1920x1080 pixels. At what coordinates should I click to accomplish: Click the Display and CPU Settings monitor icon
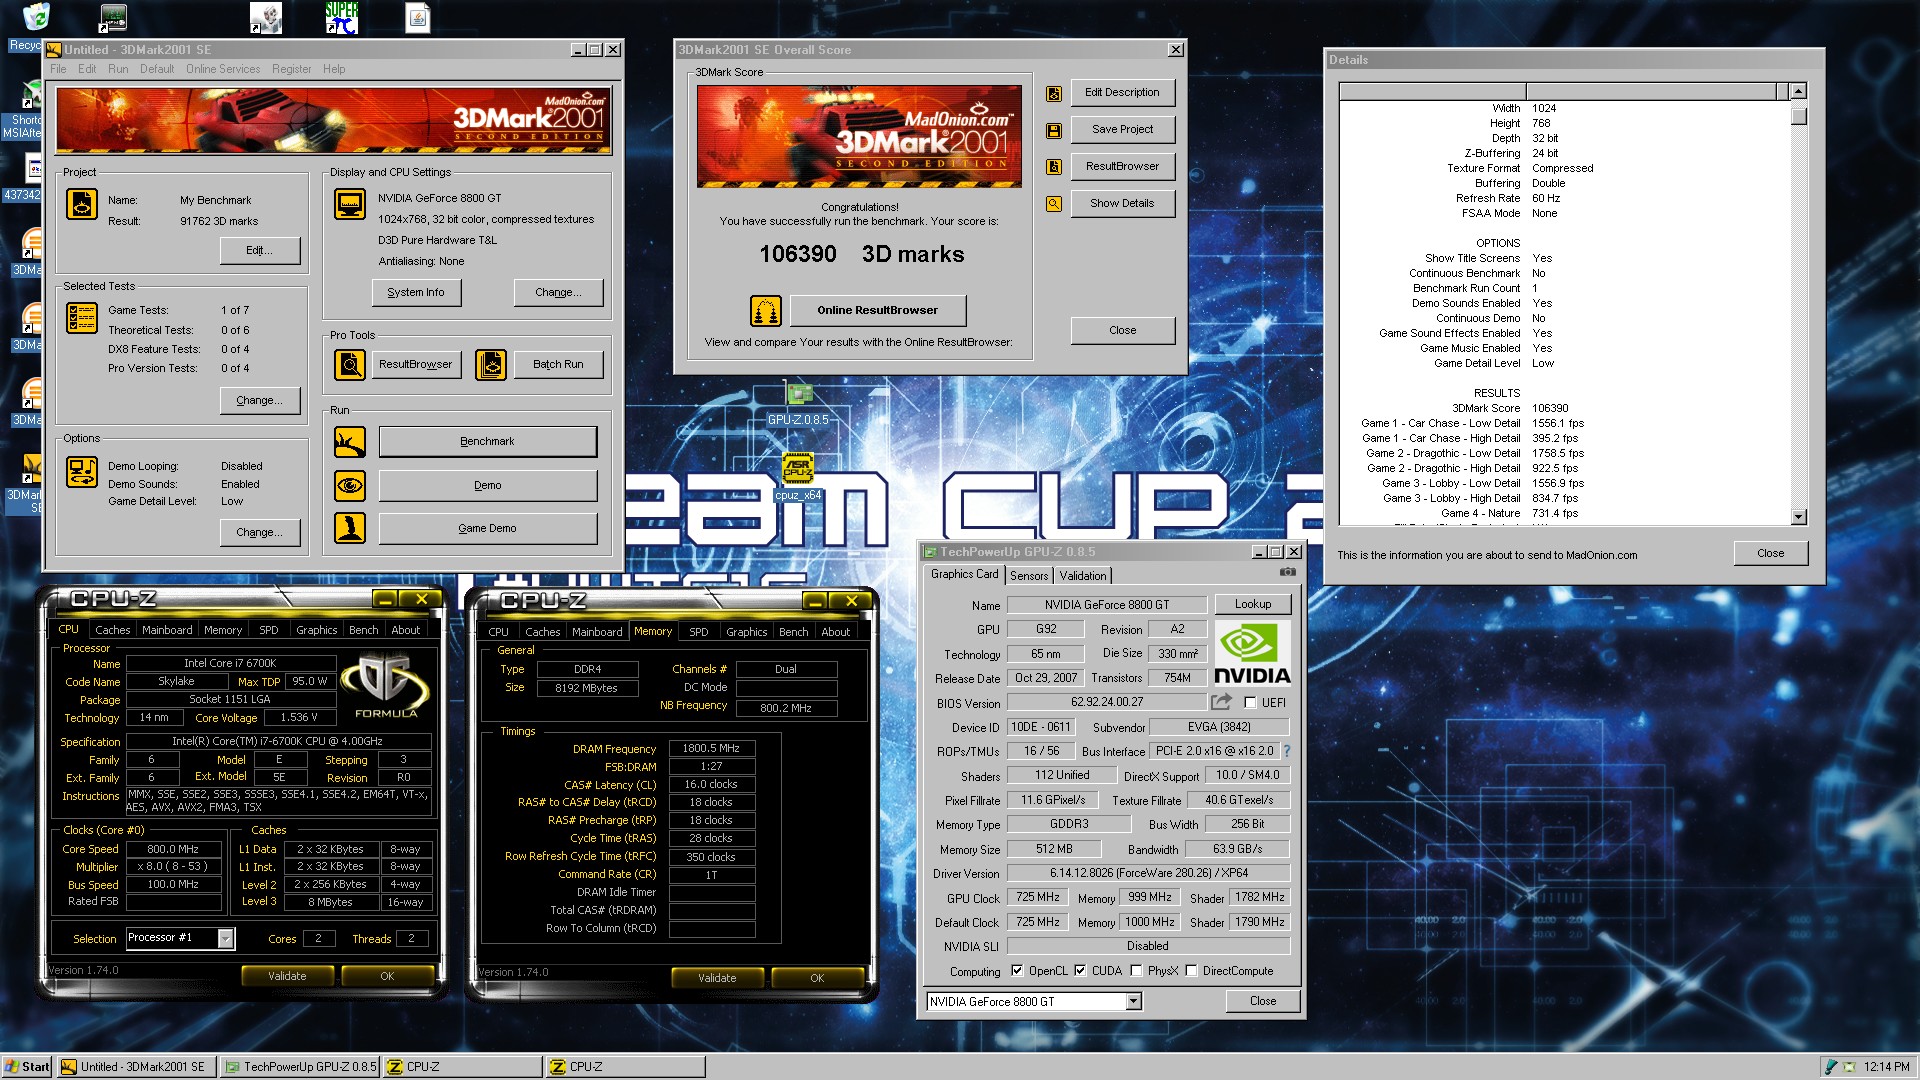(350, 204)
